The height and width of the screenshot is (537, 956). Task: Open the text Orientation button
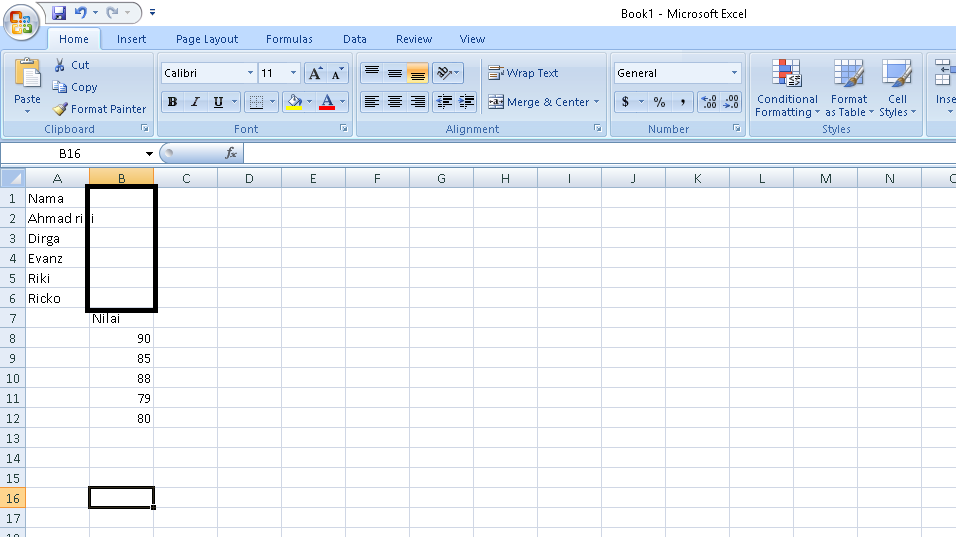pos(448,73)
